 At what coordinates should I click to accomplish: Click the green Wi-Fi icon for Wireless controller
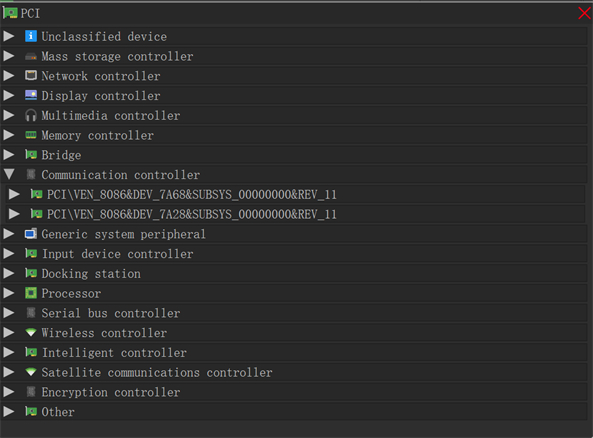(x=31, y=332)
